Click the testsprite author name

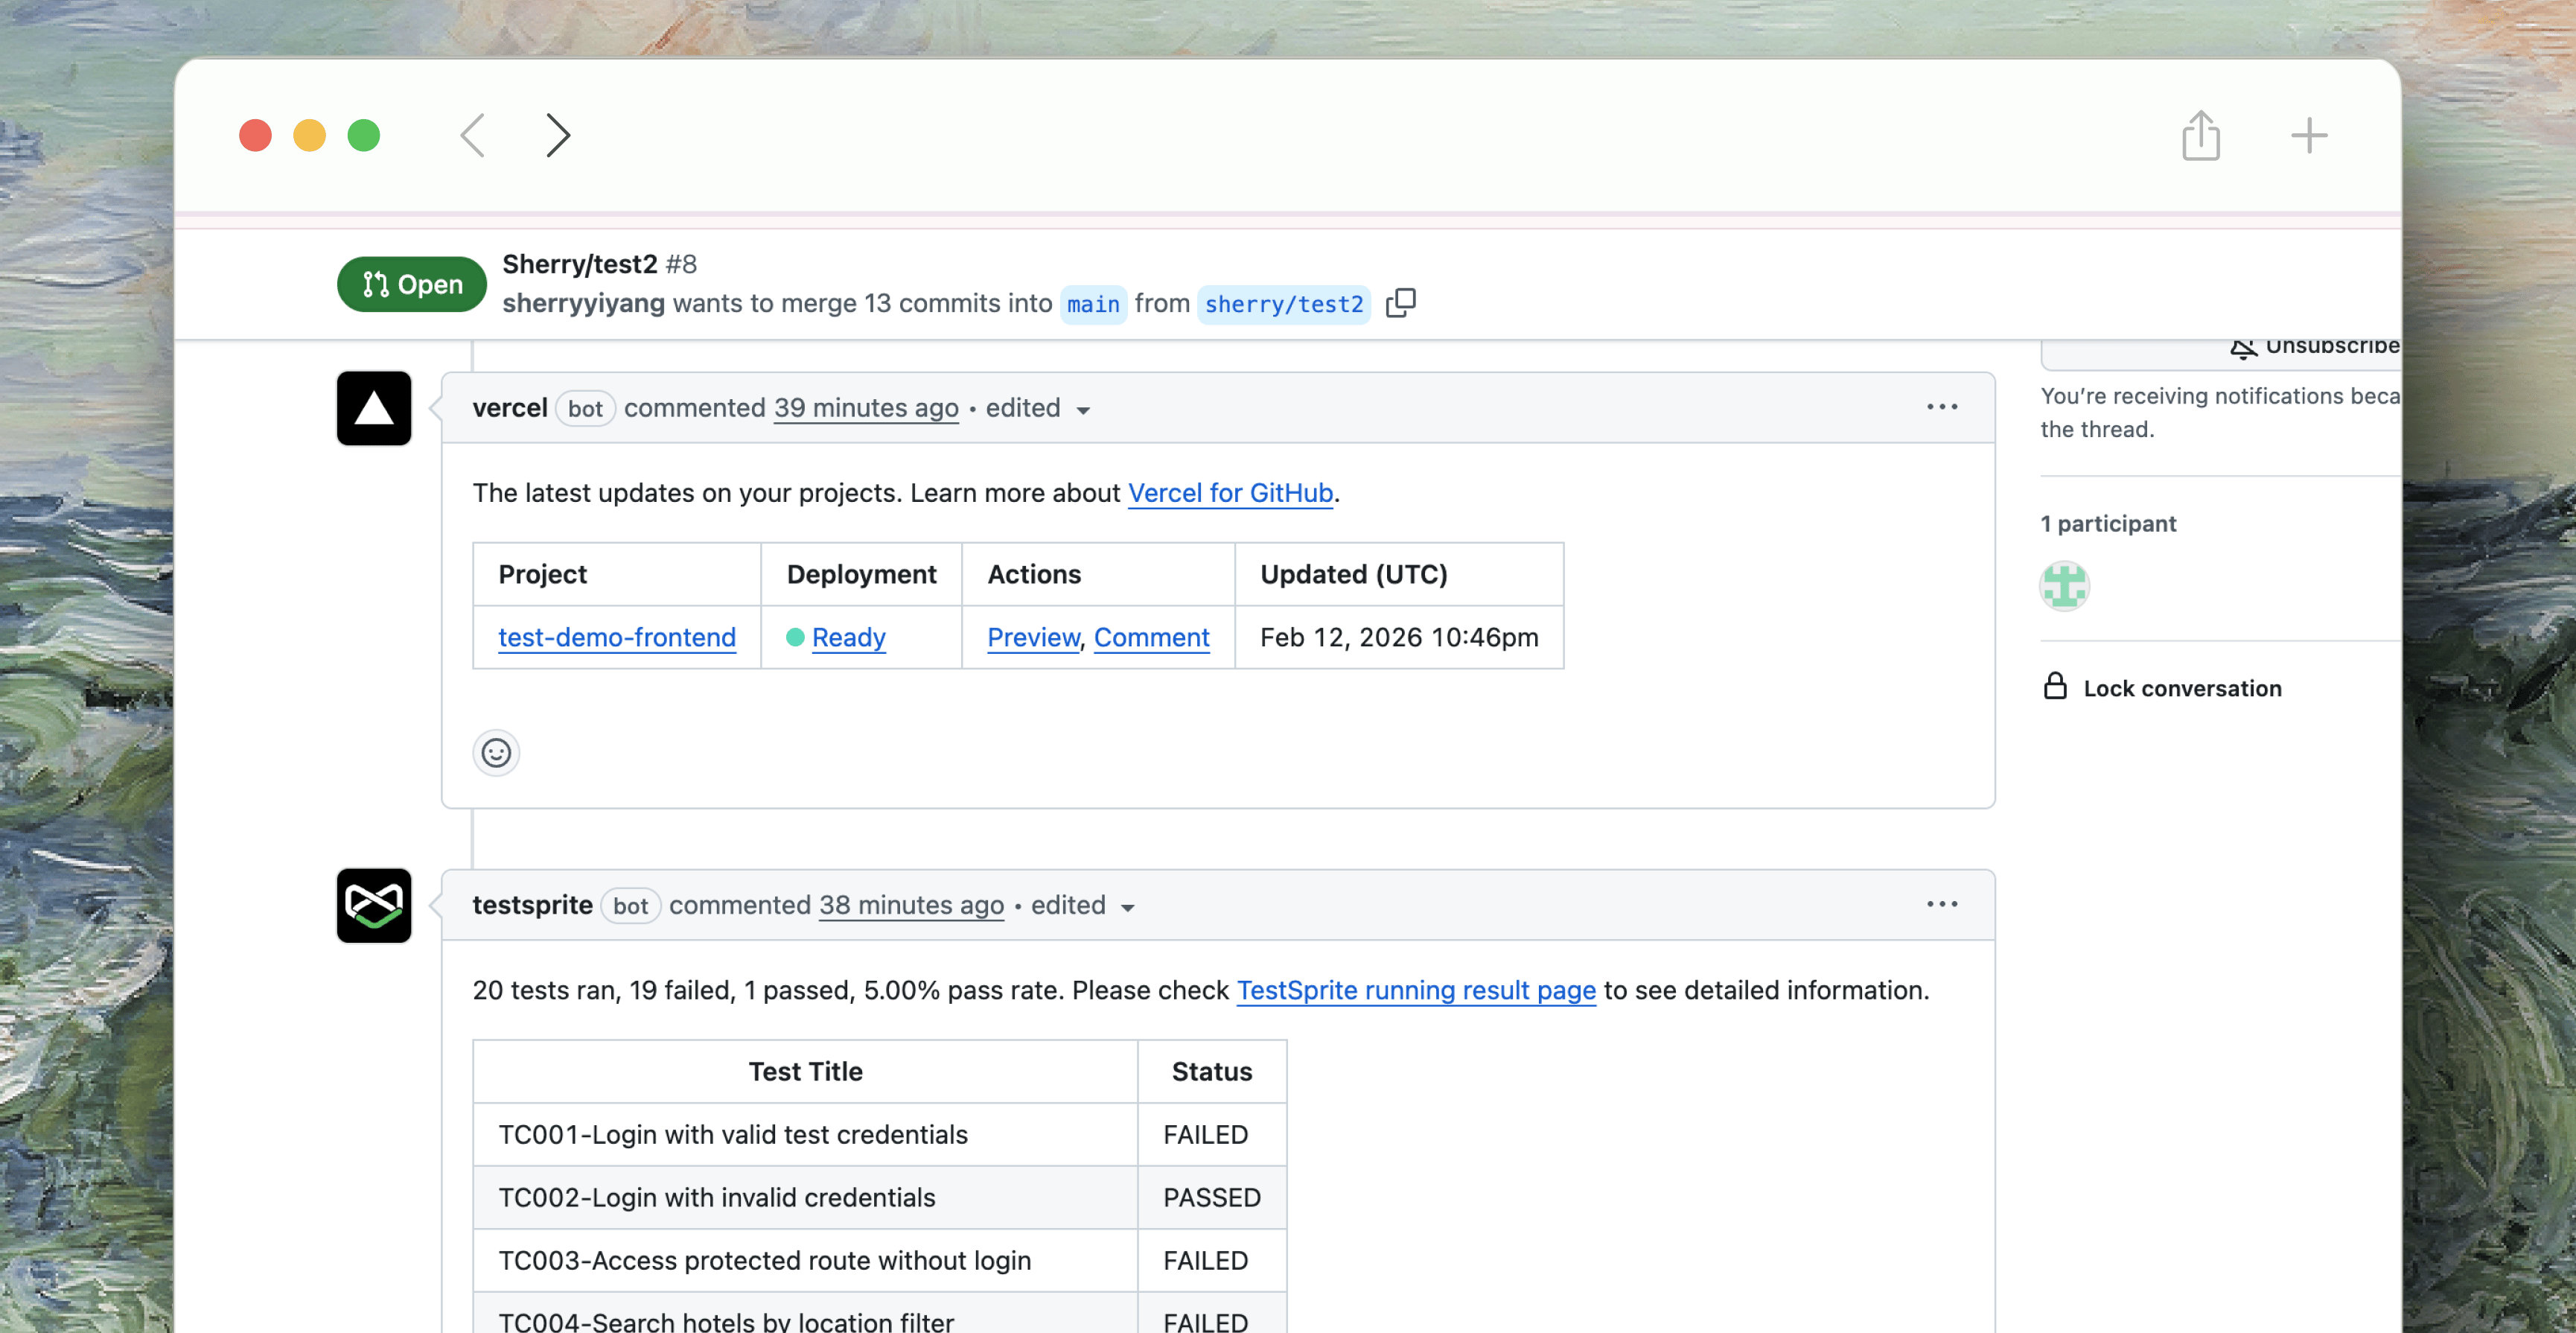(532, 905)
